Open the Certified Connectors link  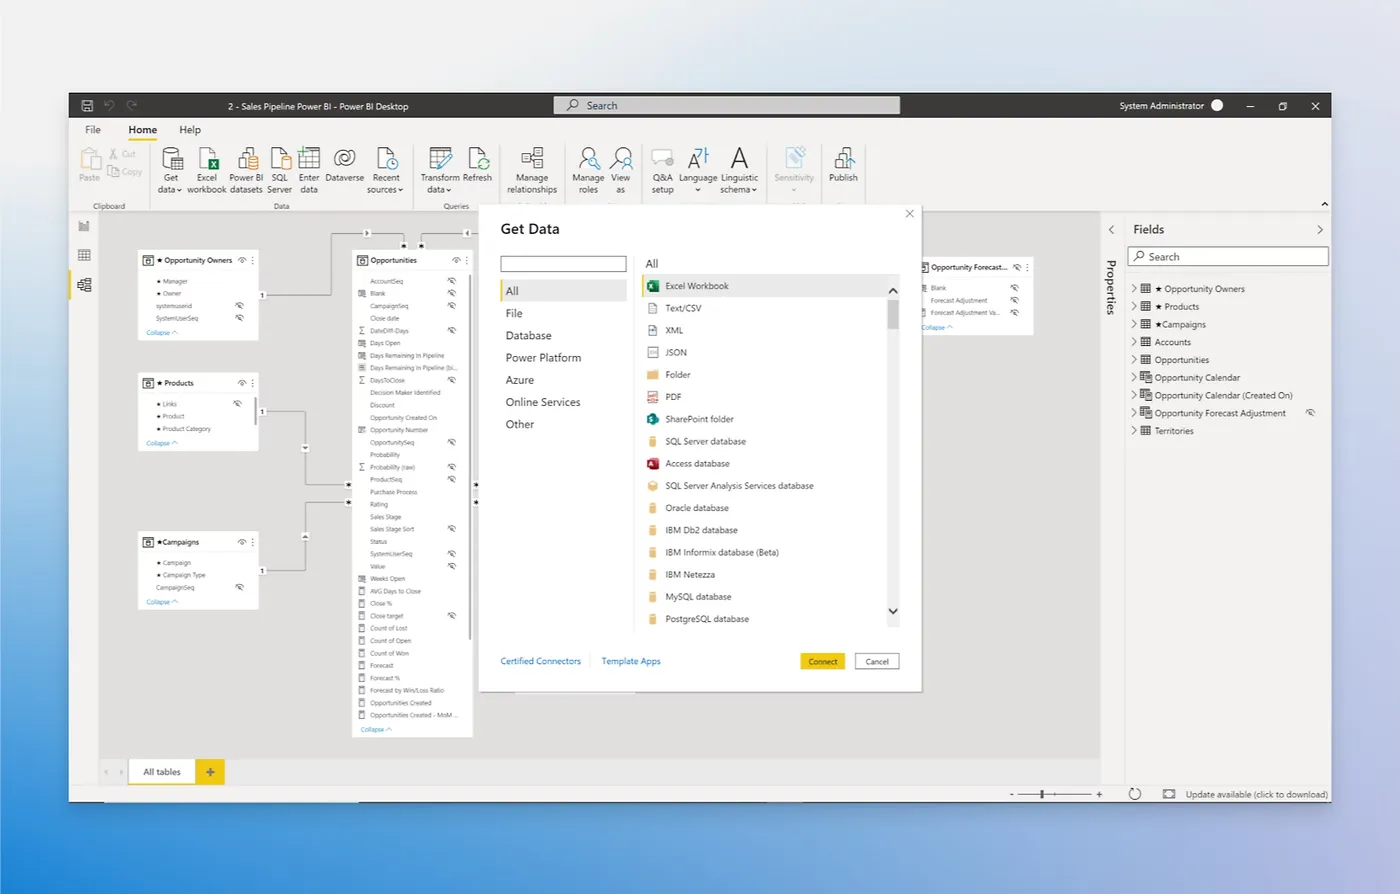click(540, 661)
